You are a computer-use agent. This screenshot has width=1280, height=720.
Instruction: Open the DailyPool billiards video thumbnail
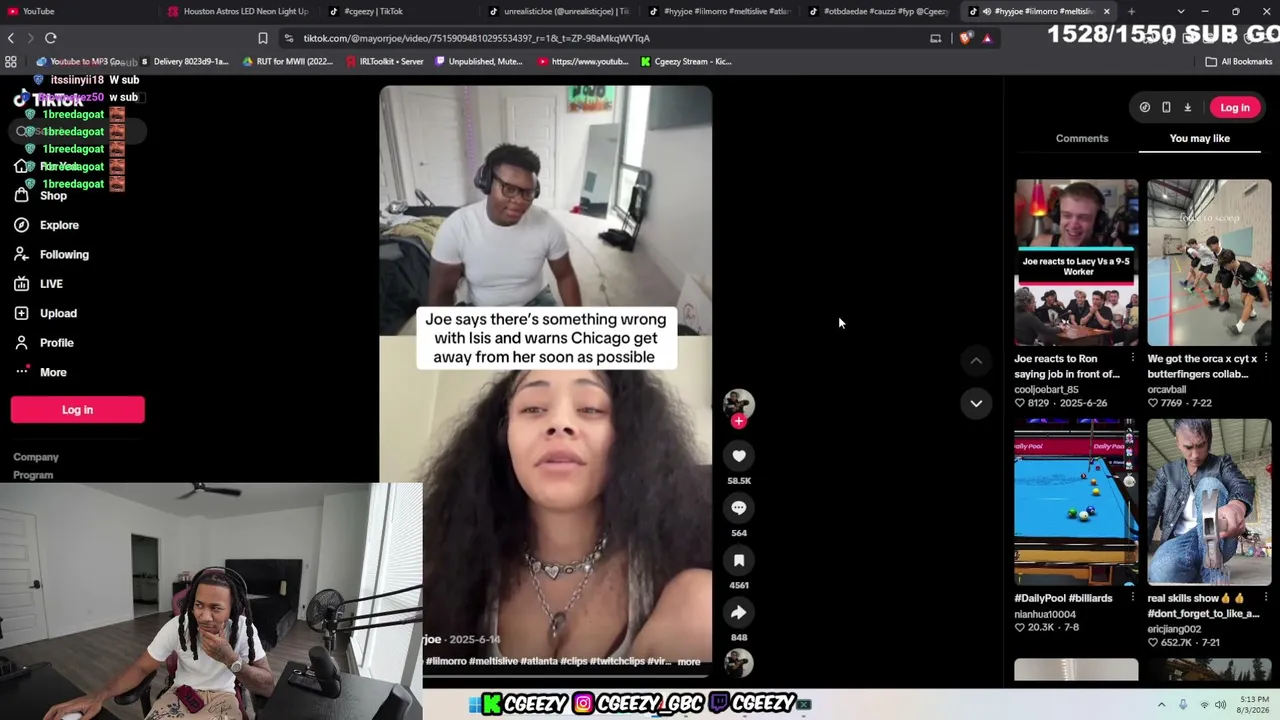[1076, 502]
